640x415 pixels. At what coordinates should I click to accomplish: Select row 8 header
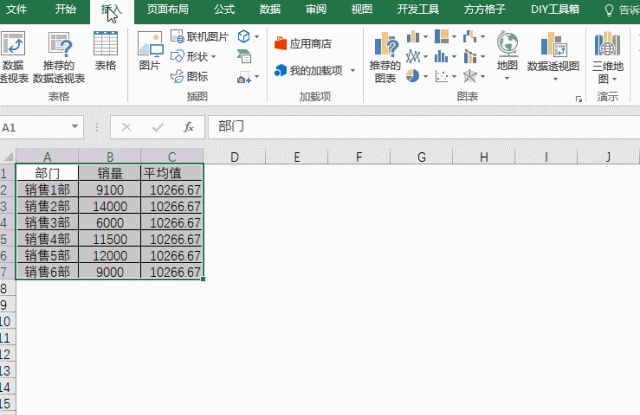[x=7, y=289]
